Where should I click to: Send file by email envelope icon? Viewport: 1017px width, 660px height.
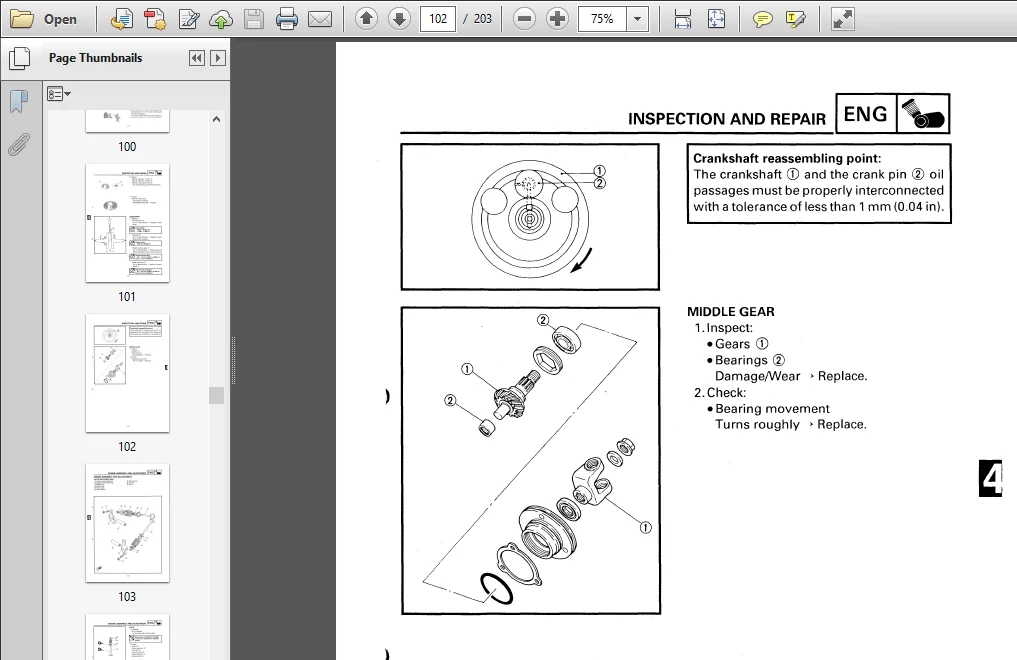click(x=320, y=19)
